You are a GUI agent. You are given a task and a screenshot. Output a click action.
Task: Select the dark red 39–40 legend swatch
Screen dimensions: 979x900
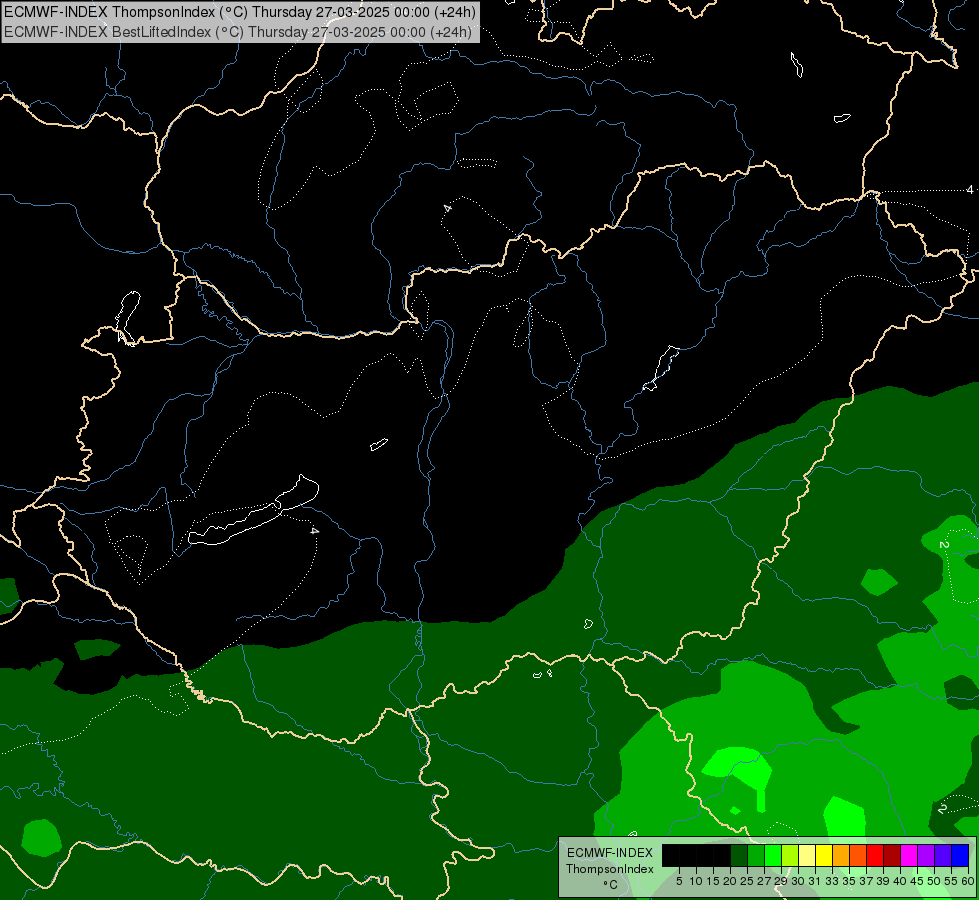tap(892, 855)
